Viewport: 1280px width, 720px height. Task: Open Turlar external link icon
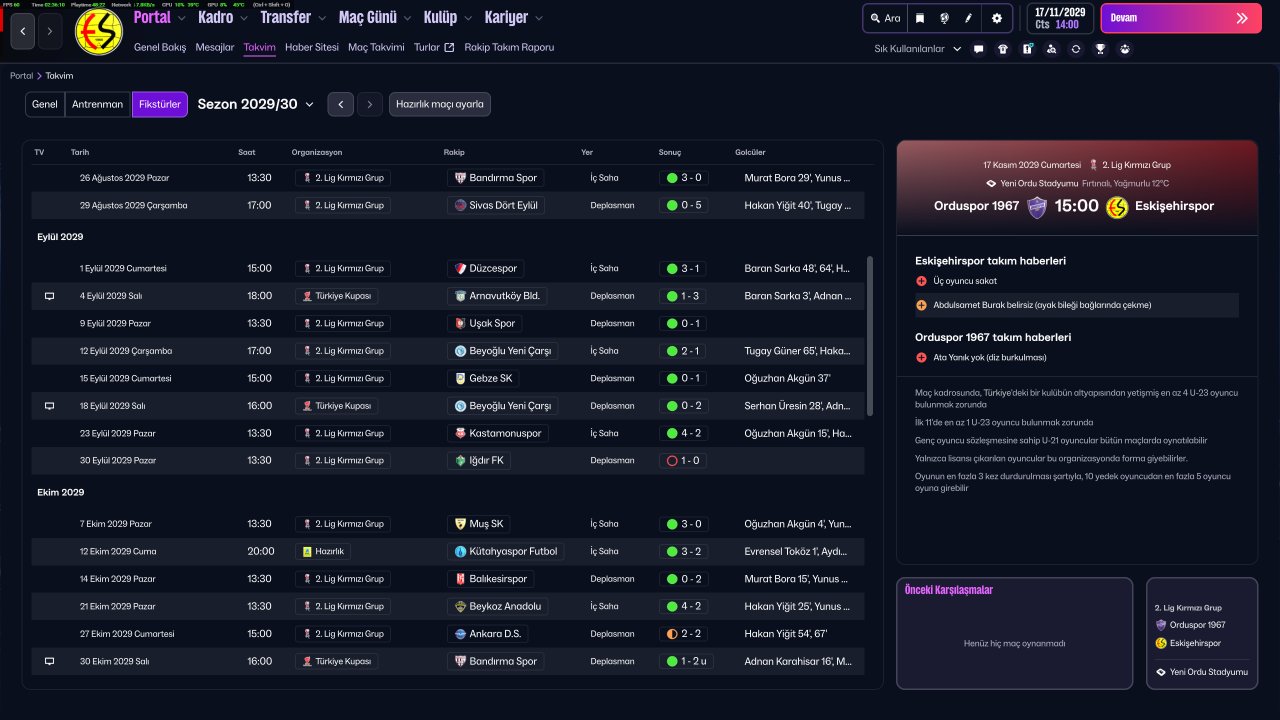pyautogui.click(x=449, y=47)
